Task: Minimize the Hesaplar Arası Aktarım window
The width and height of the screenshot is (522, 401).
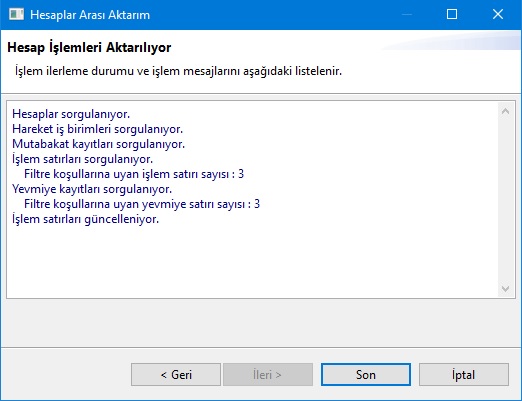Action: (407, 14)
